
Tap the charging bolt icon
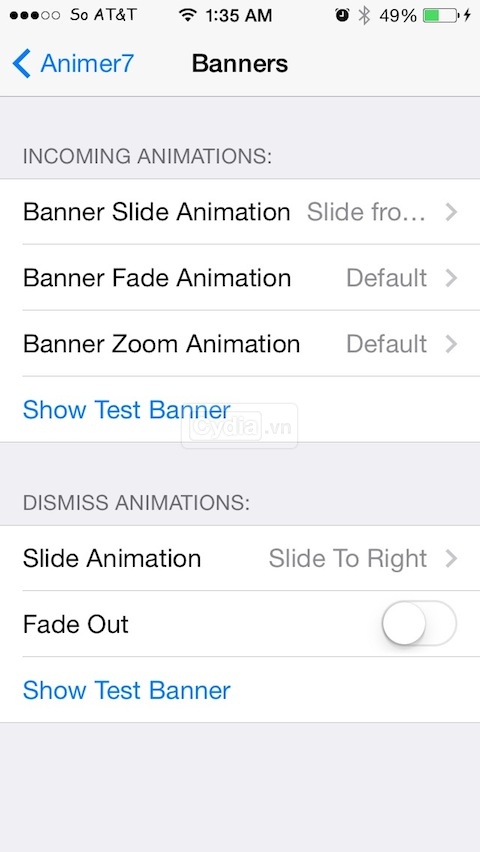pos(467,15)
